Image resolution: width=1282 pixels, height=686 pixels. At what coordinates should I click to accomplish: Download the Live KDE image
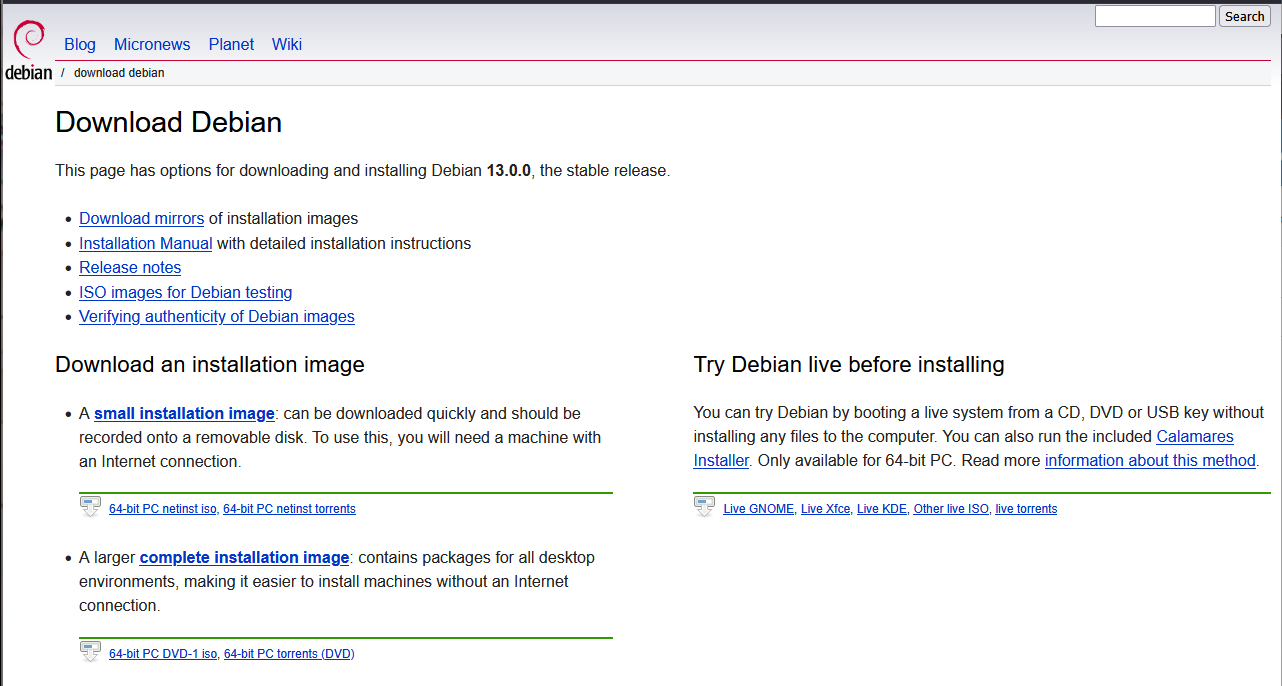pos(882,509)
